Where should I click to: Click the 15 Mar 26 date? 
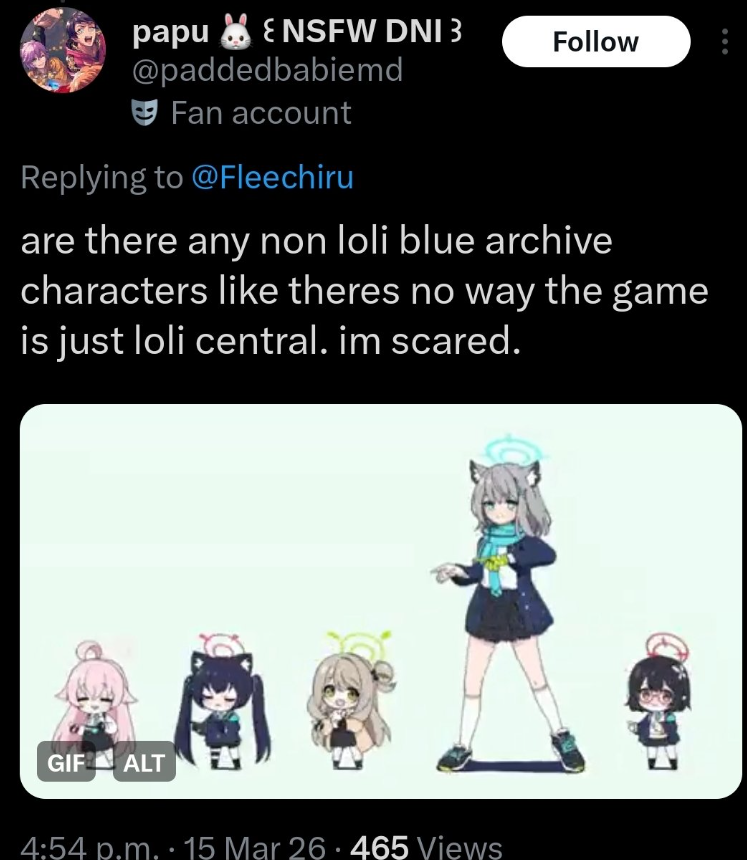tap(255, 847)
